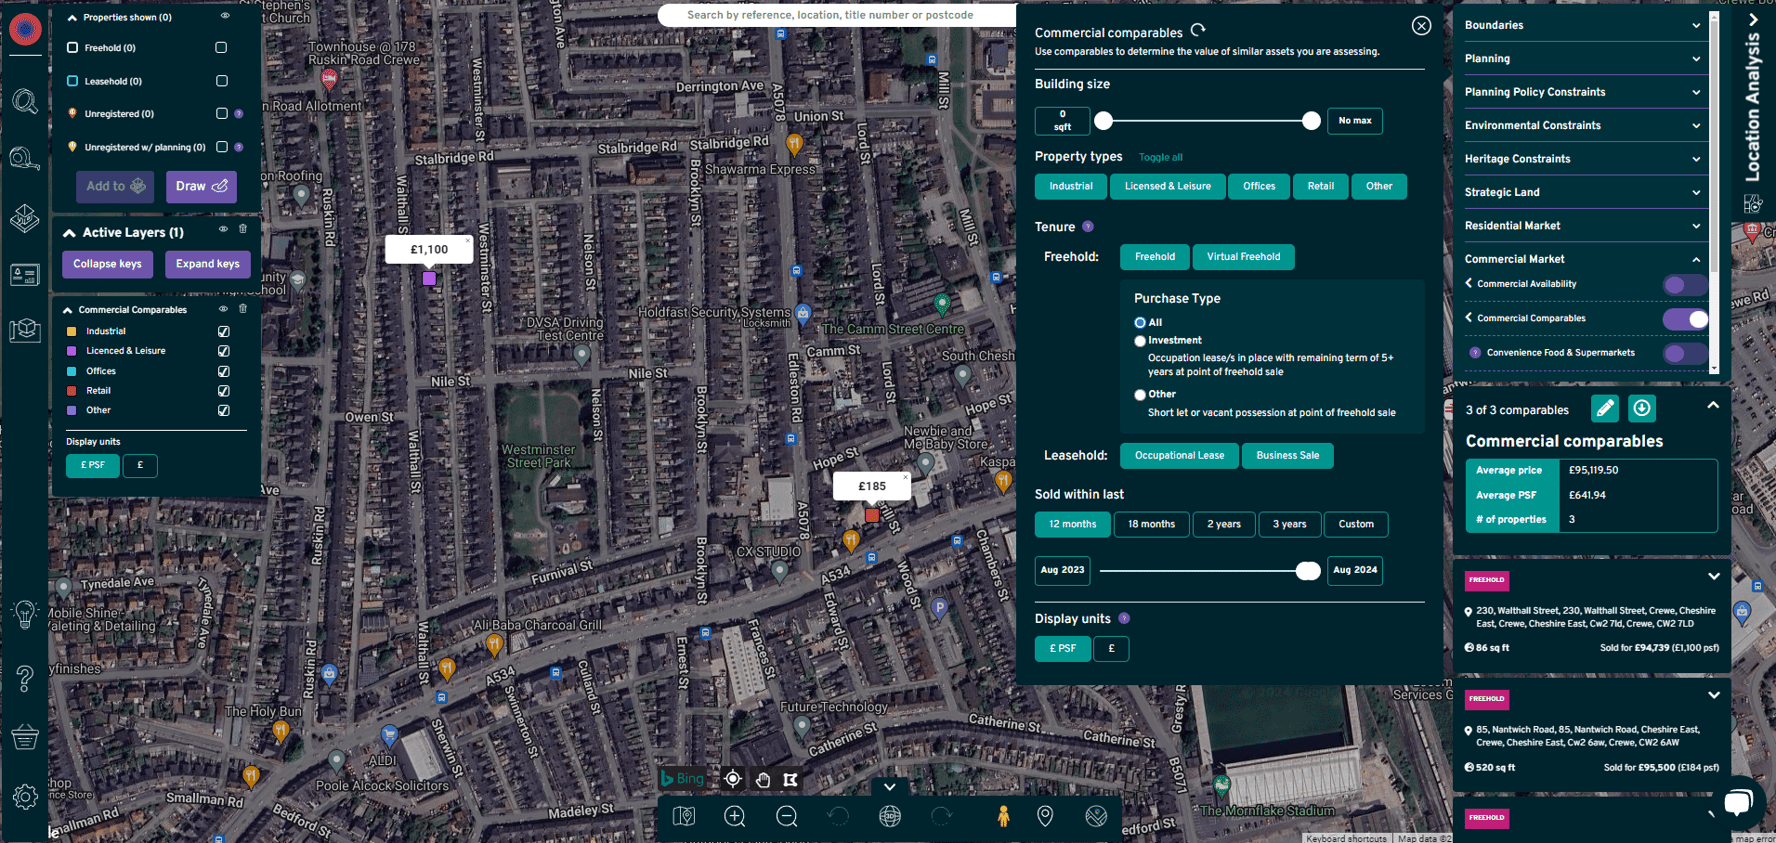Click the locate me target icon
This screenshot has height=843, width=1776.
(x=733, y=779)
